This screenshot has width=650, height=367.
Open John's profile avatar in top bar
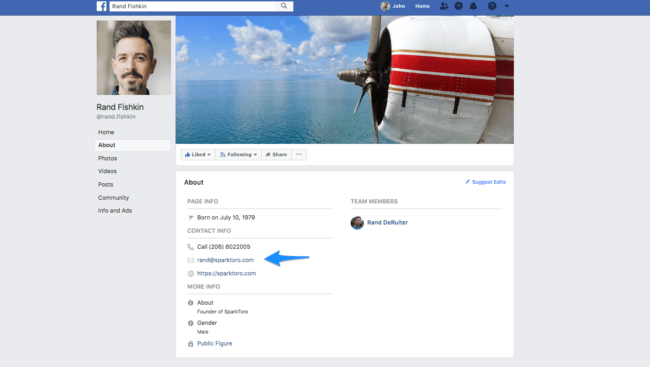[x=385, y=6]
